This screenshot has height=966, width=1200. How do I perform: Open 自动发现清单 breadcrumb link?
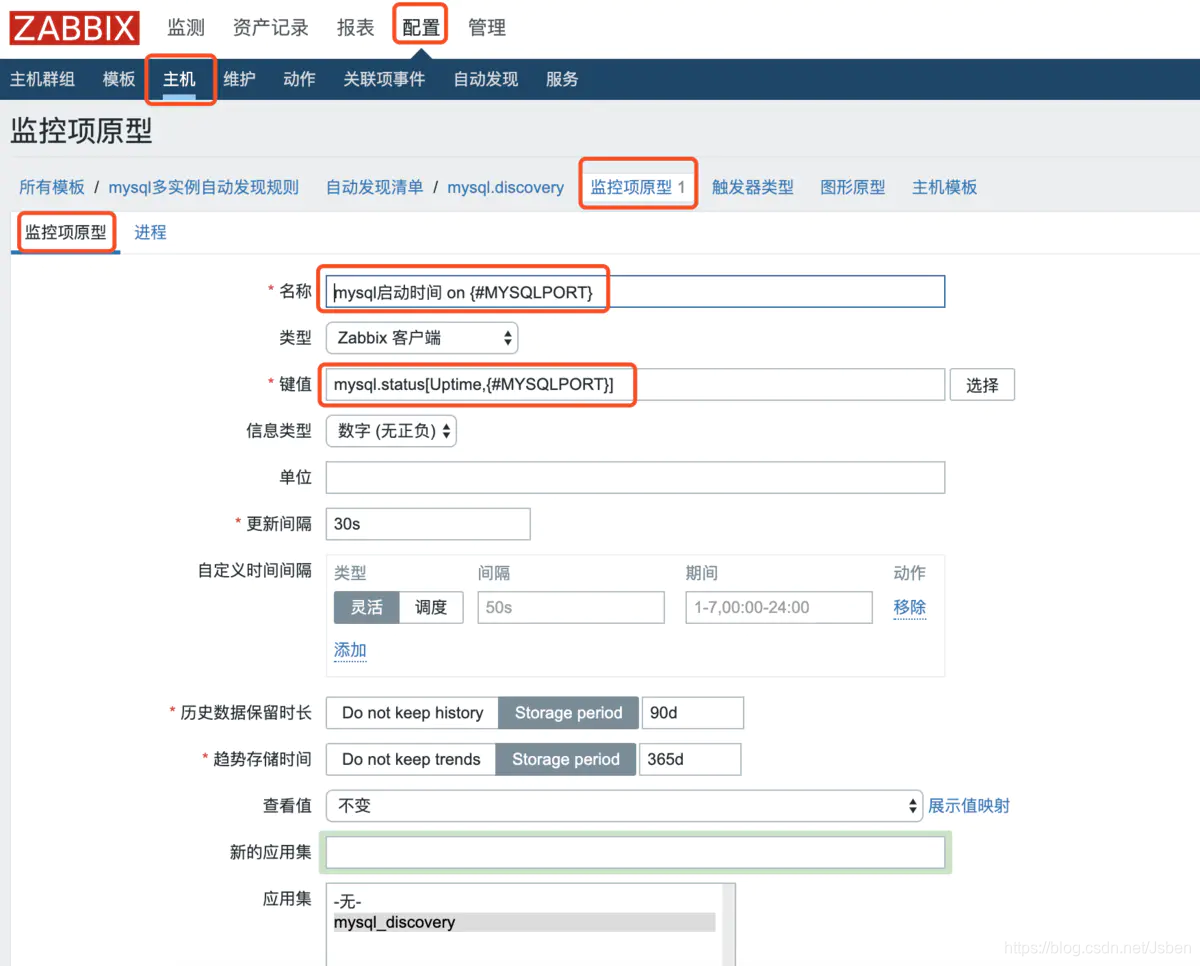point(375,187)
